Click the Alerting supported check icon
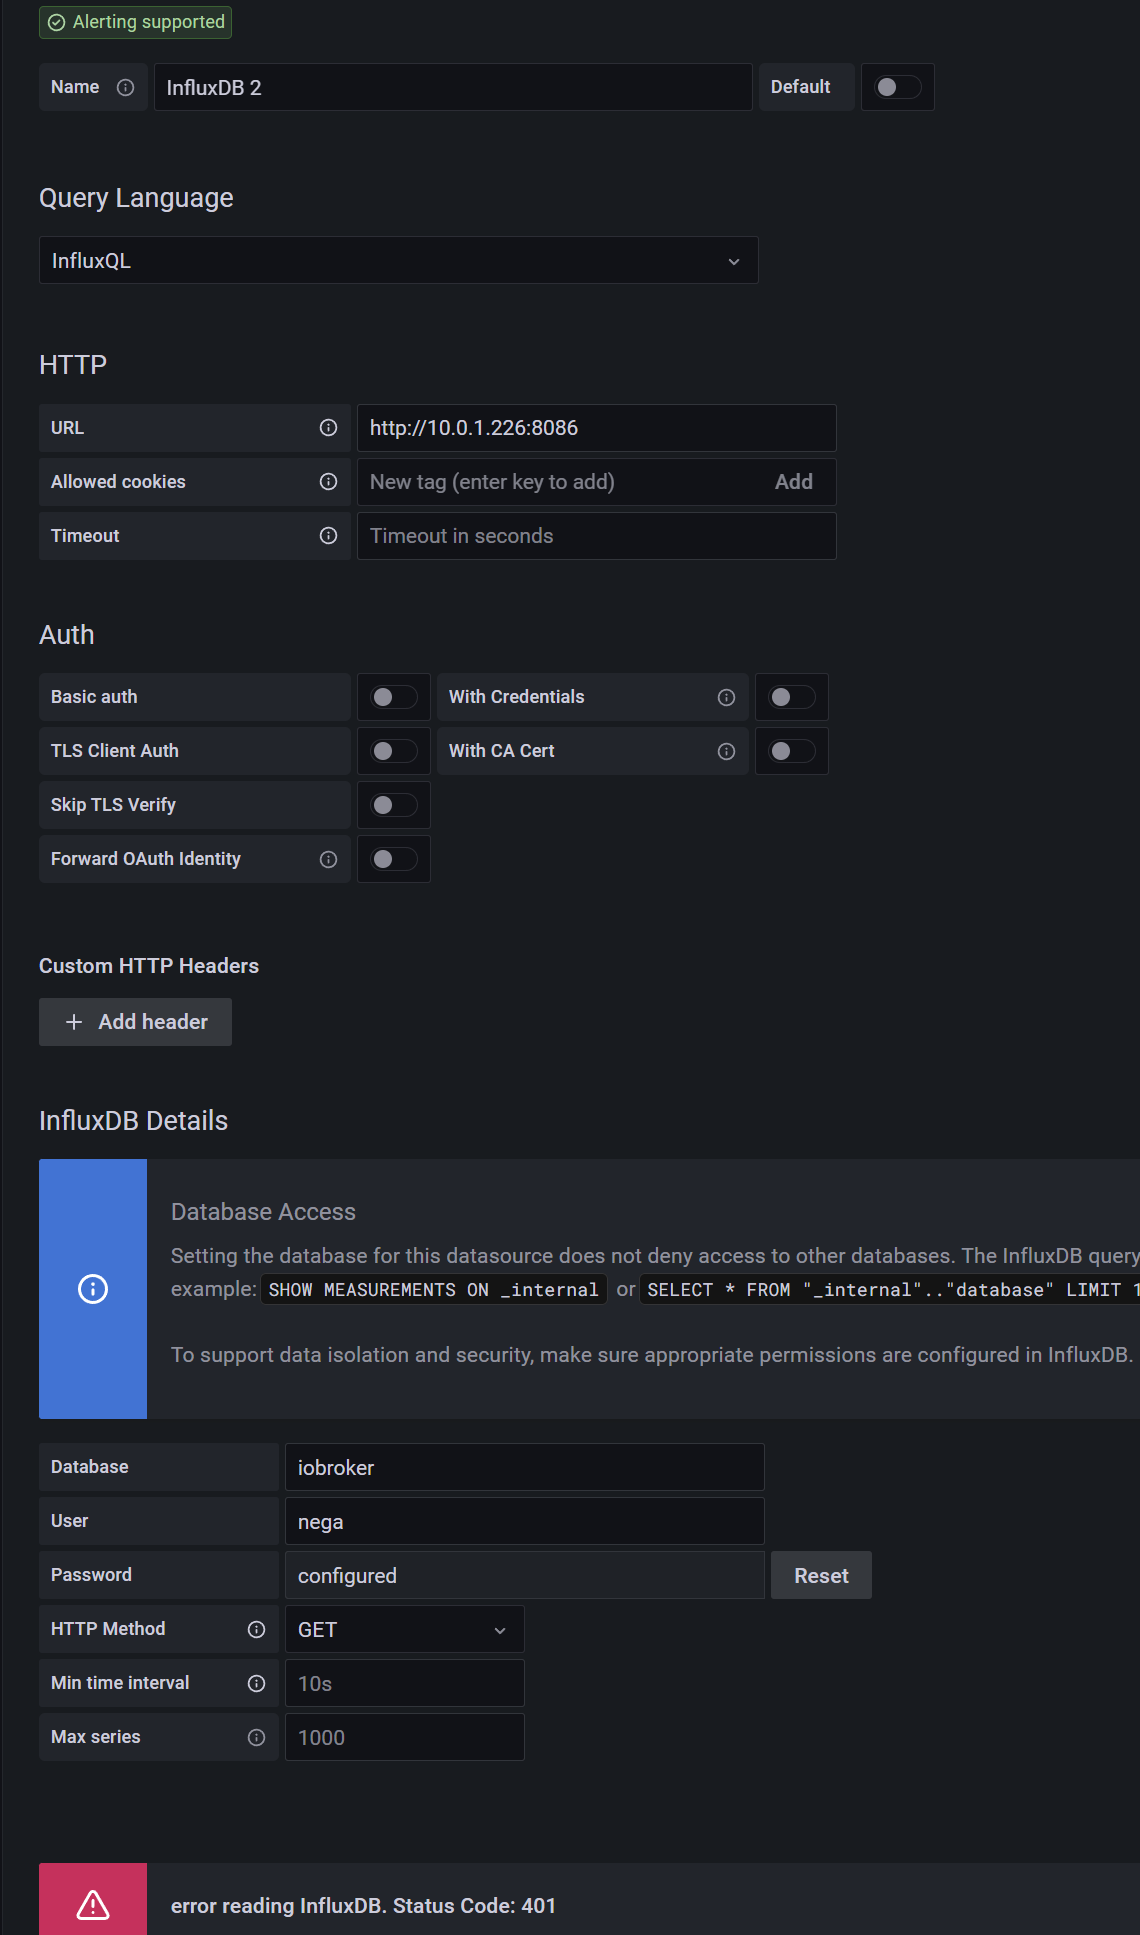The height and width of the screenshot is (1935, 1140). 57,22
